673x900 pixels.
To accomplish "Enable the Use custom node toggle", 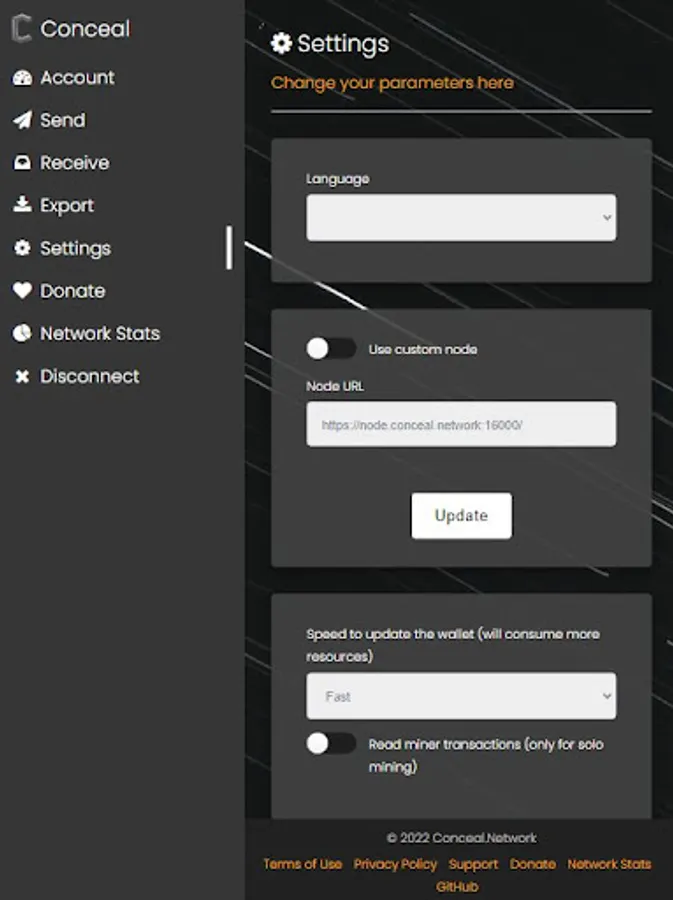I will tap(331, 348).
